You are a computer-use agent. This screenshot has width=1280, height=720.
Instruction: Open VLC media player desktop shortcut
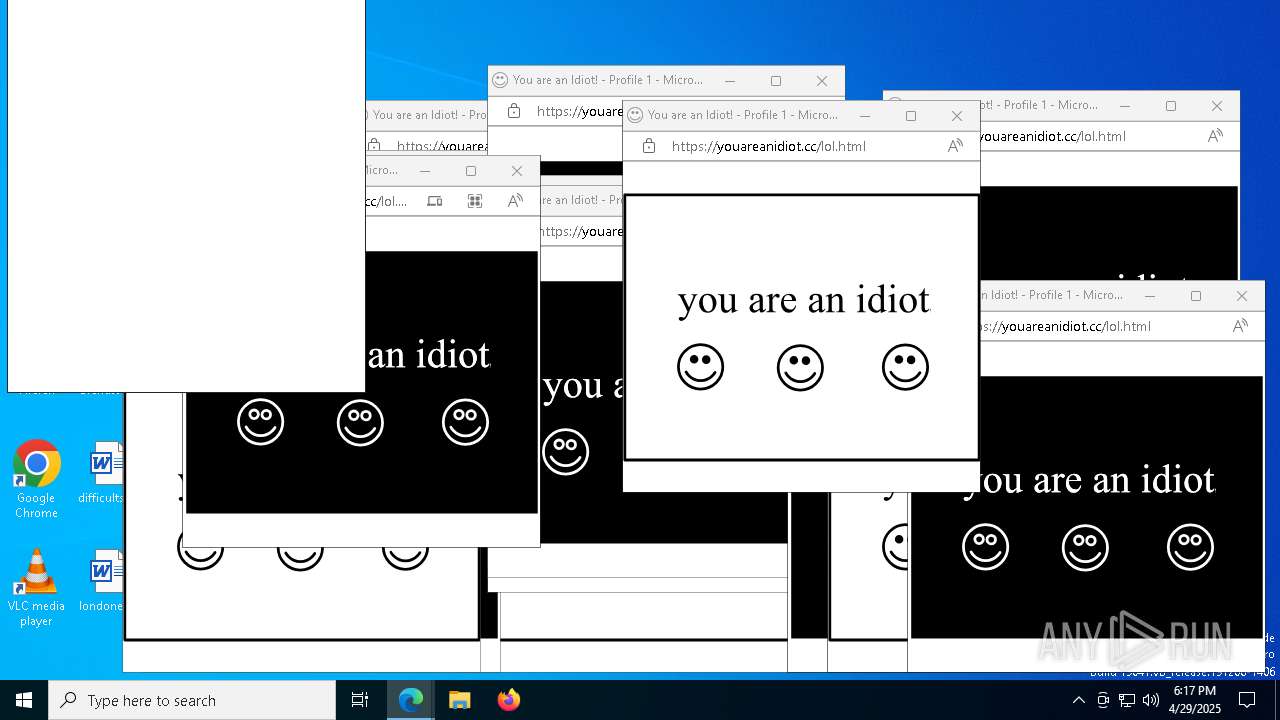pyautogui.click(x=36, y=587)
